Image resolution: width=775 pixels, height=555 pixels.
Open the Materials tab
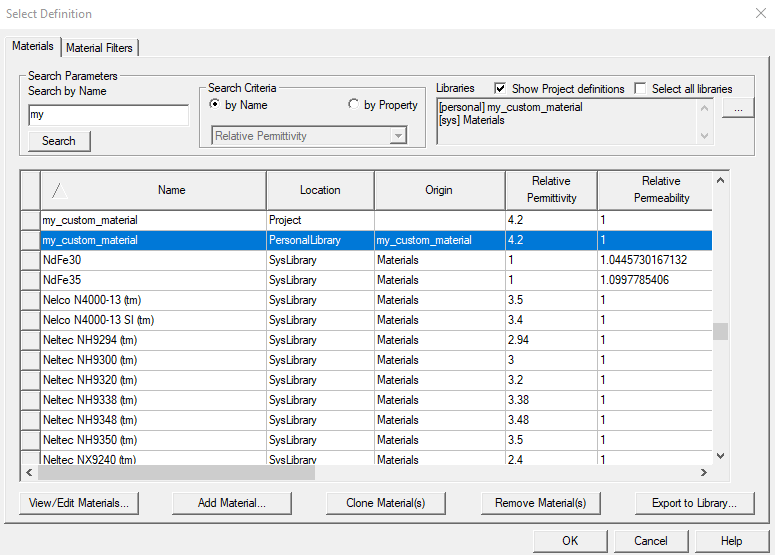pyautogui.click(x=33, y=46)
